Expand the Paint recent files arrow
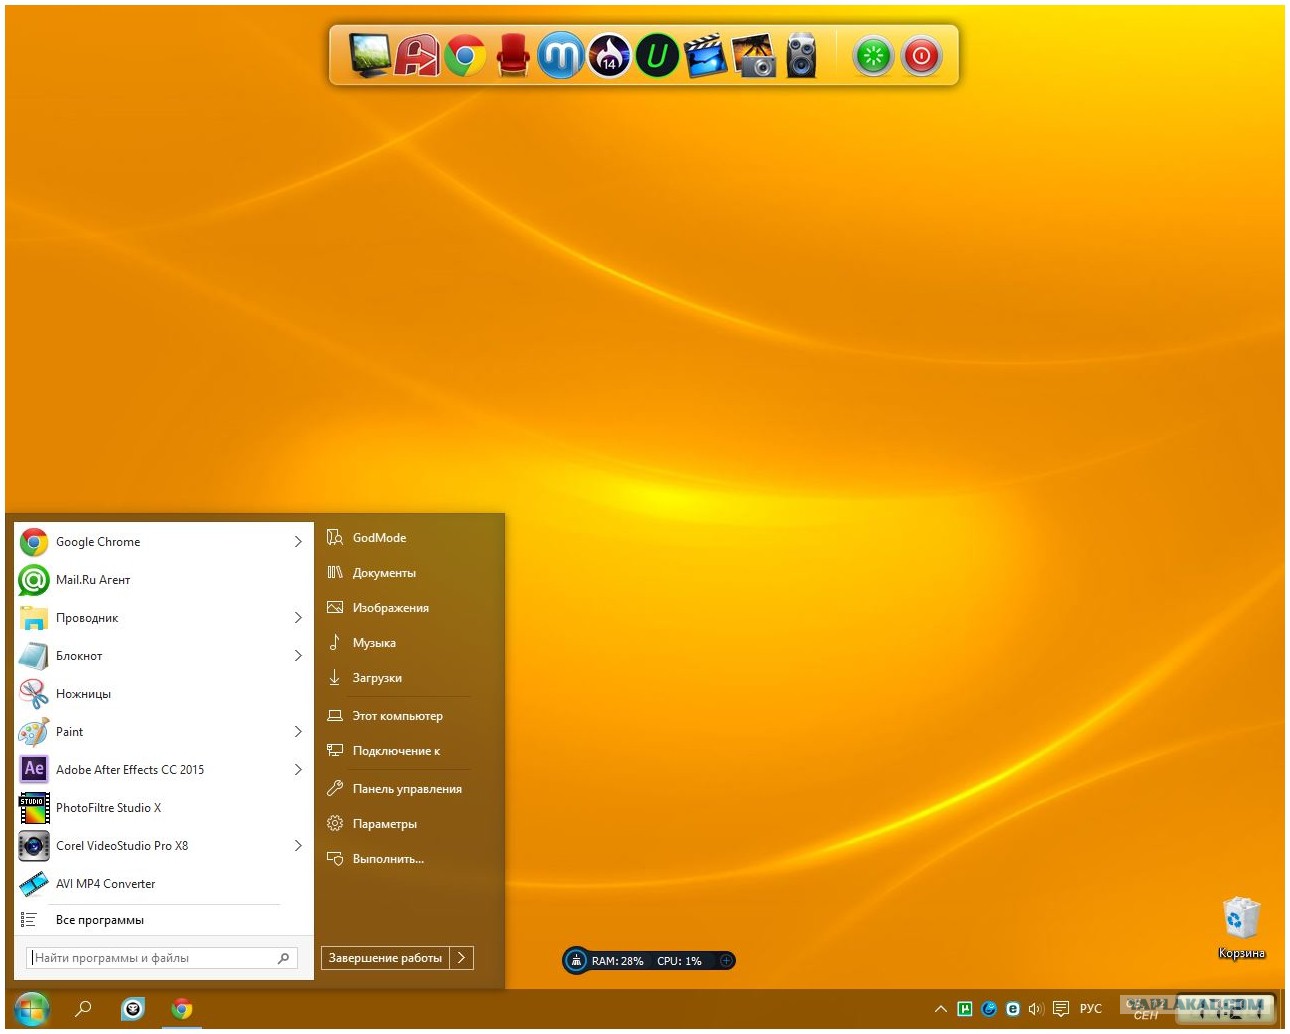The height and width of the screenshot is (1034, 1290). pos(297,732)
